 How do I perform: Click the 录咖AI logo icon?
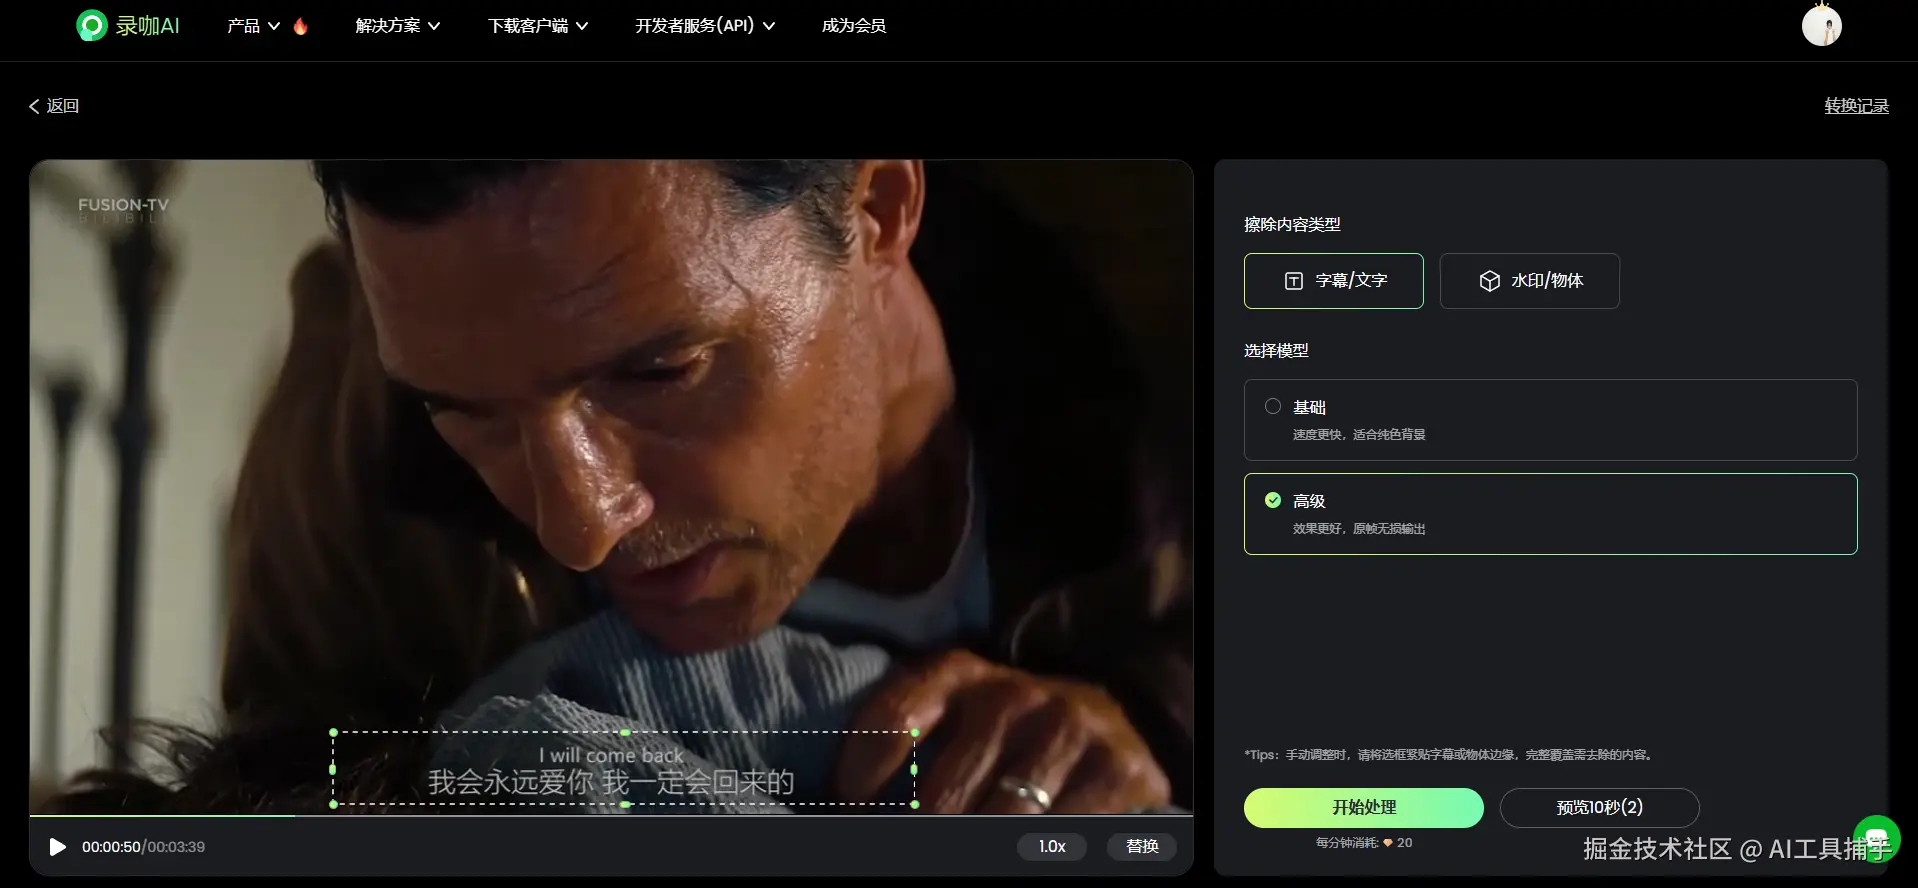pos(92,25)
